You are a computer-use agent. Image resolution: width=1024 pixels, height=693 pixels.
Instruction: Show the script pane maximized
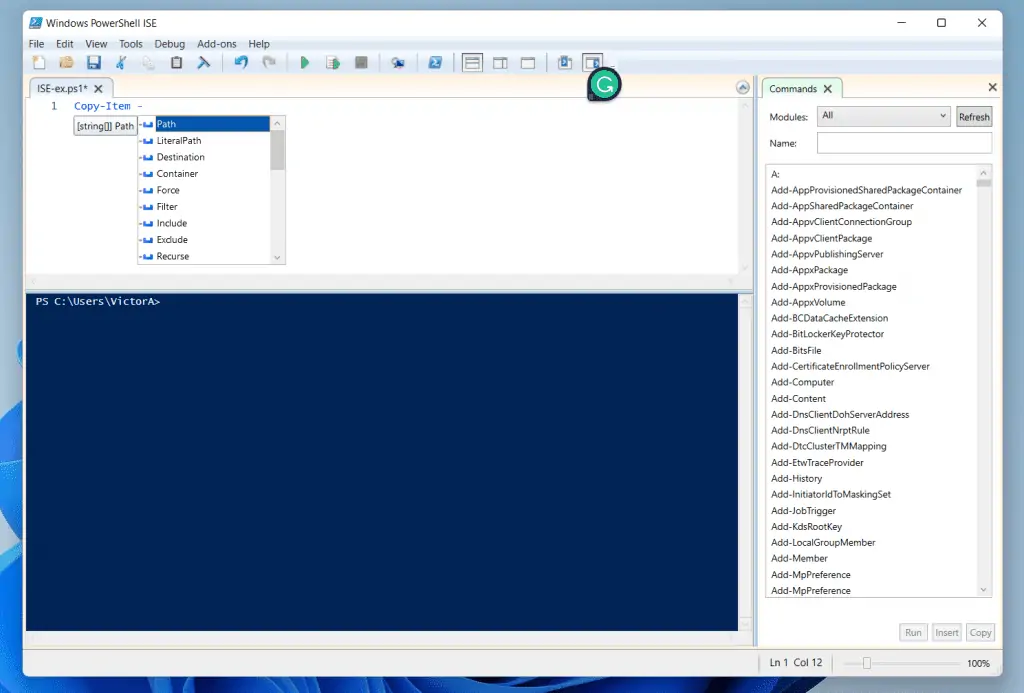528,63
